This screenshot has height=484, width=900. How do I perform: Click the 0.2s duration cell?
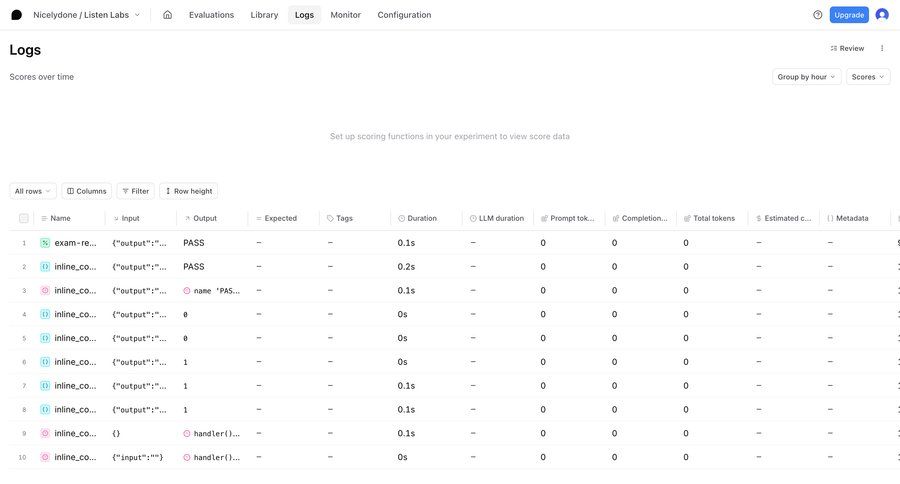point(406,266)
